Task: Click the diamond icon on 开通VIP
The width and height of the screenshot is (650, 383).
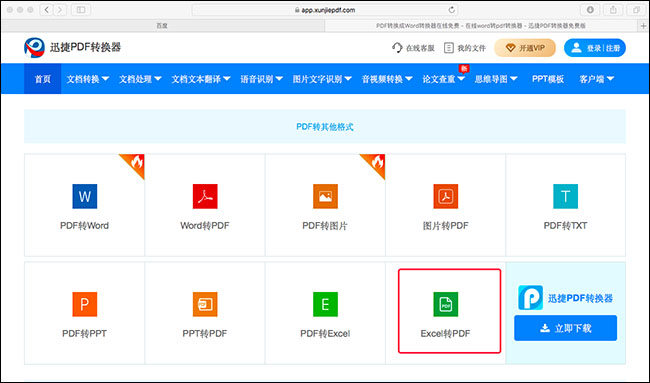Action: coord(510,48)
